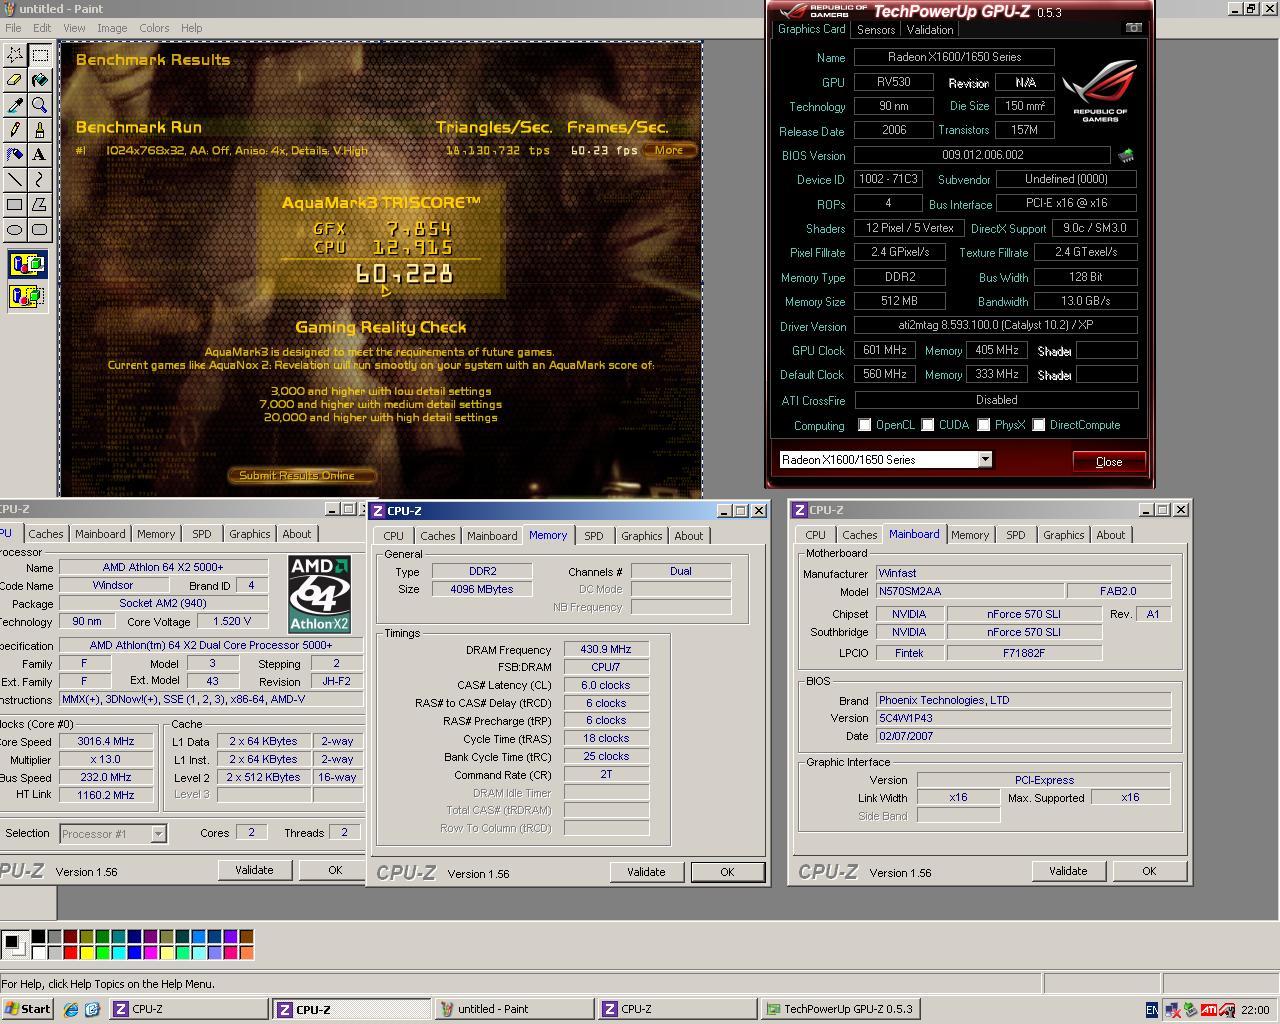The width and height of the screenshot is (1280, 1024).
Task: Open Caches tab in leftmost CPU-Z window
Action: point(46,534)
